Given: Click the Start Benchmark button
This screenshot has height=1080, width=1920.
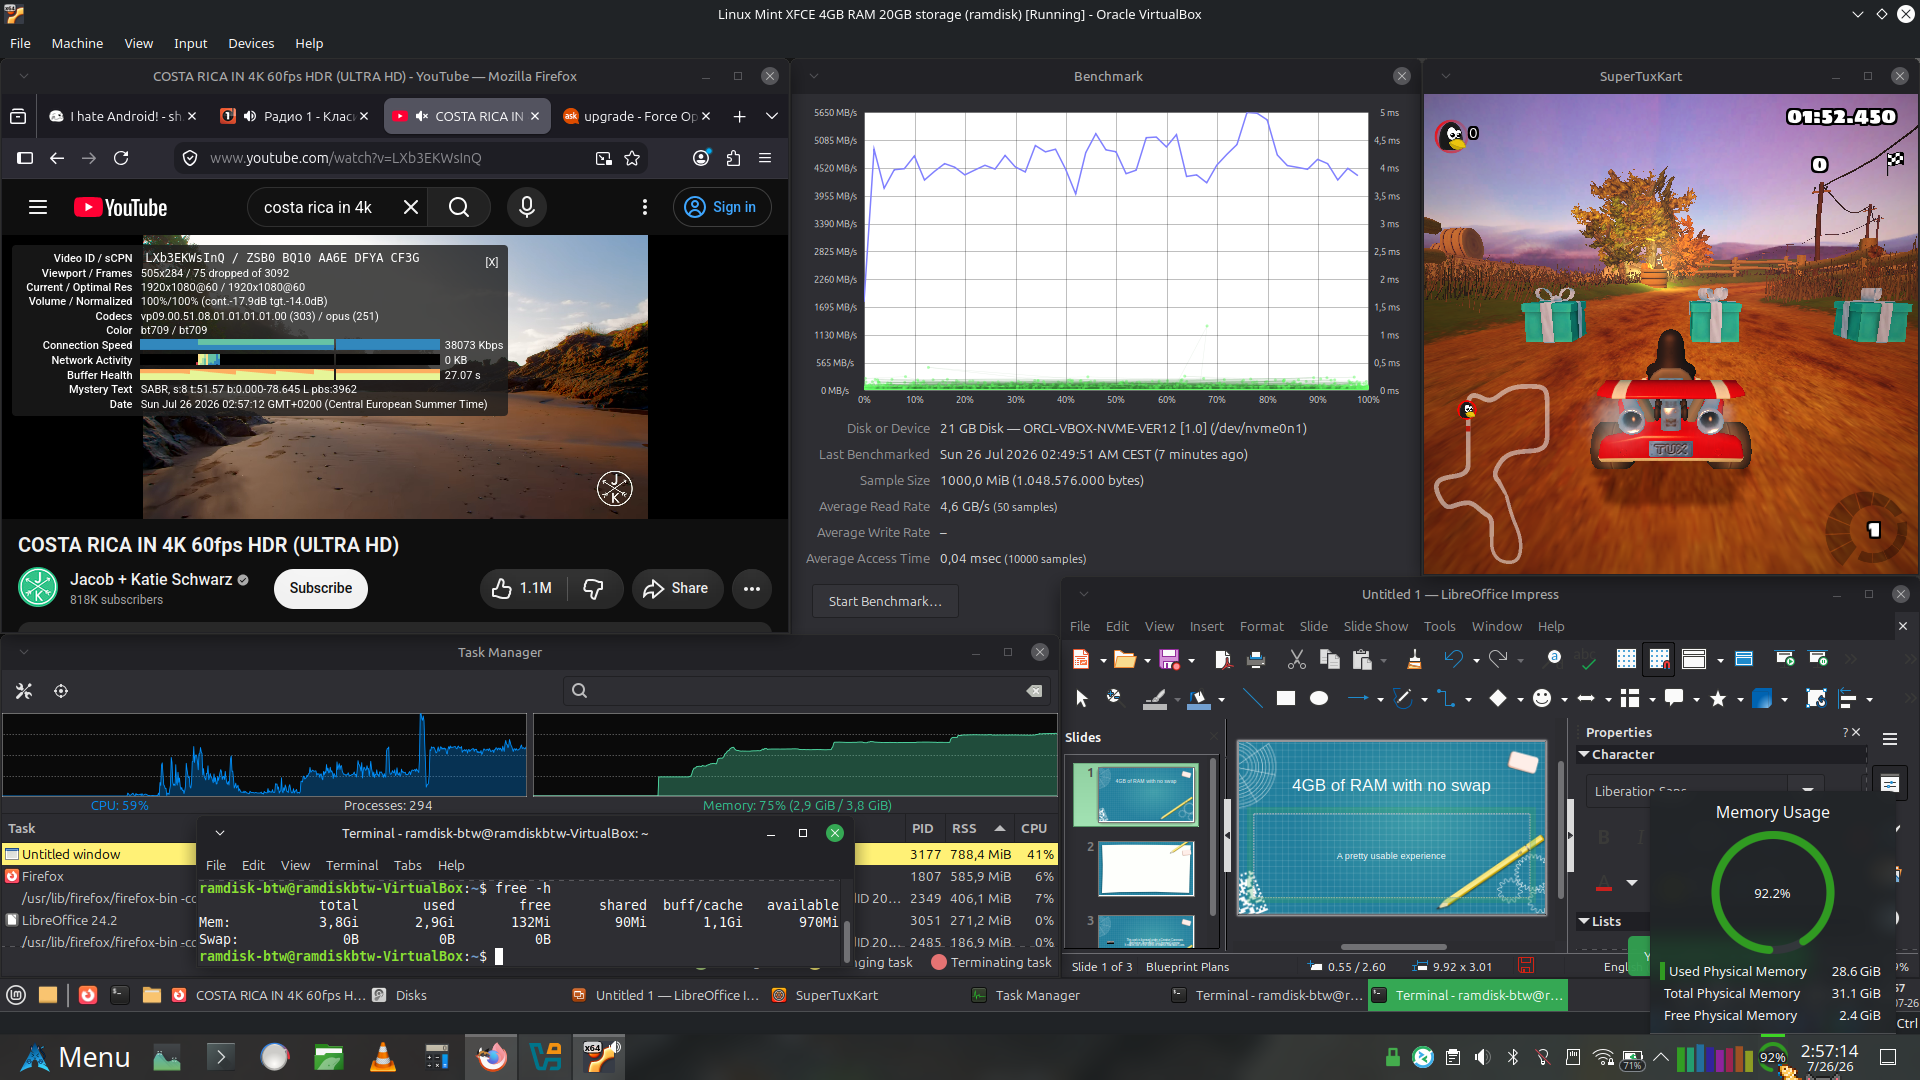Looking at the screenshot, I should [885, 601].
